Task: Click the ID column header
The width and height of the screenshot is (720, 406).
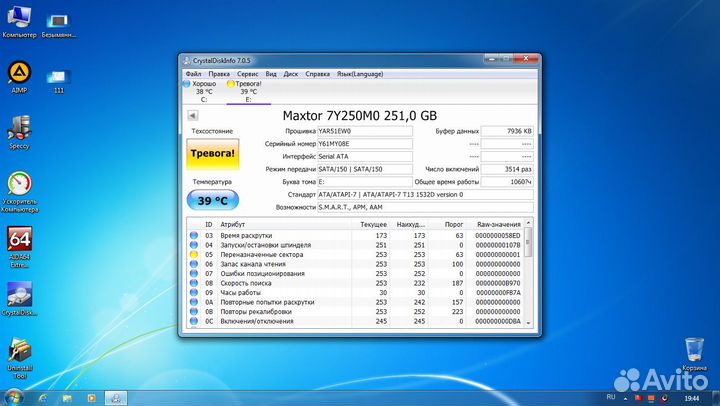Action: pos(208,225)
